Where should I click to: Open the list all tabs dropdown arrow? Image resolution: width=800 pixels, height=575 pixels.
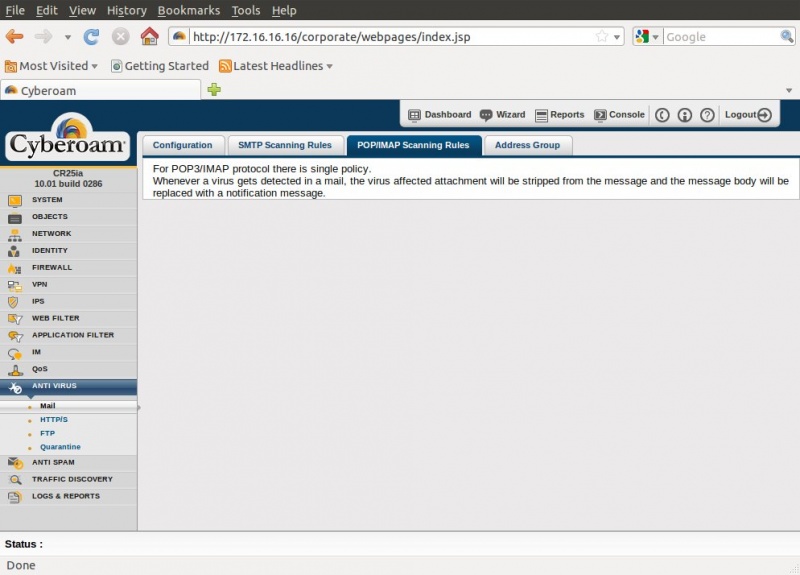click(789, 90)
